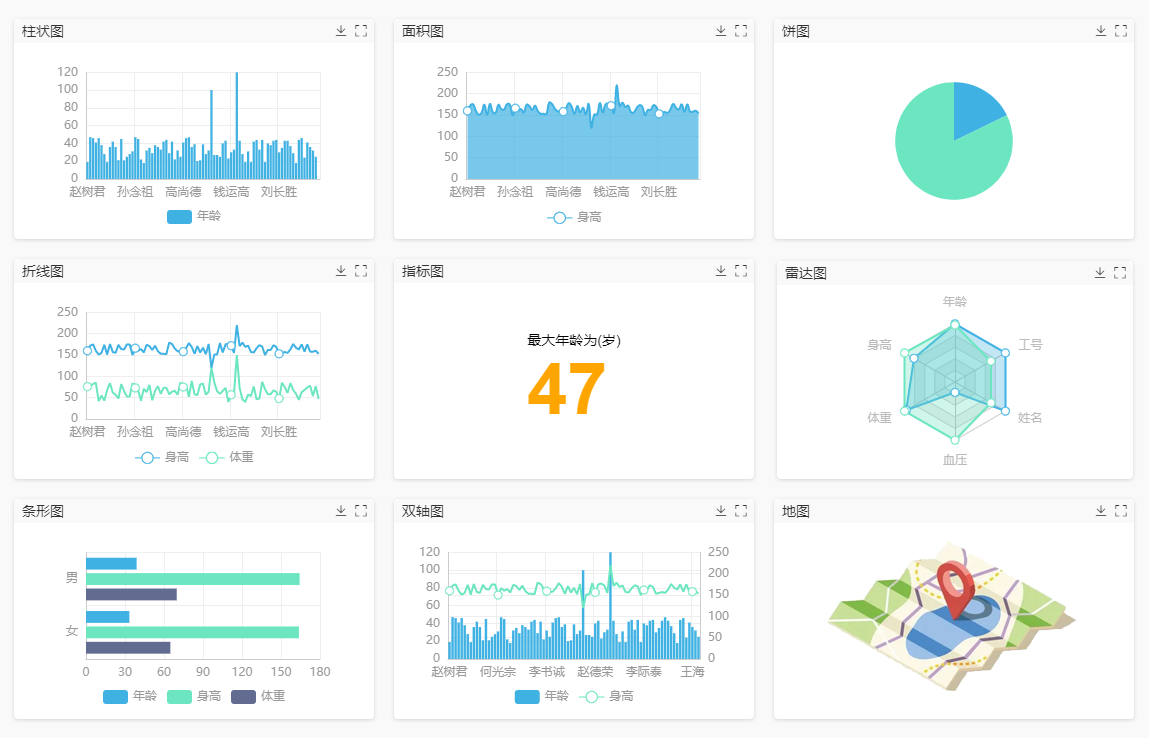The image size is (1149, 738).
Task: Download the 条形图 chart
Action: [341, 511]
